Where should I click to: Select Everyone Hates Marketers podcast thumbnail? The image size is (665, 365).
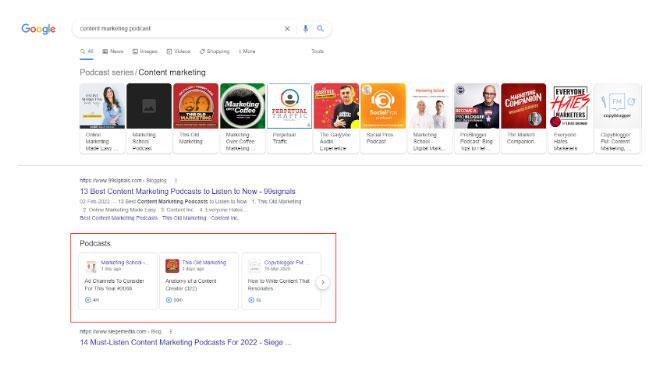pyautogui.click(x=570, y=106)
